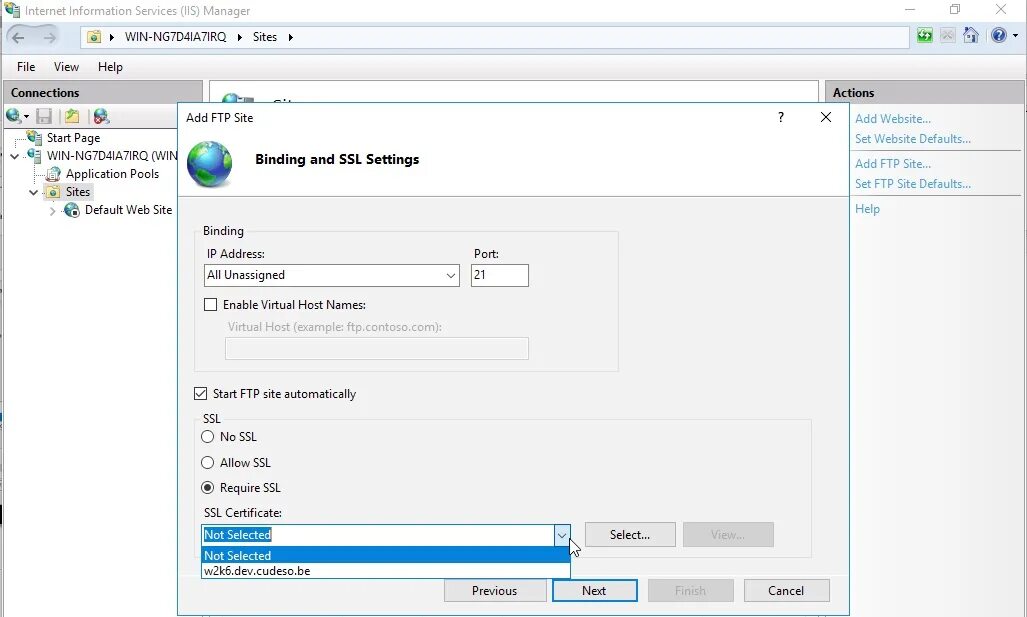
Task: Select Application Pools in tree
Action: [x=112, y=174]
